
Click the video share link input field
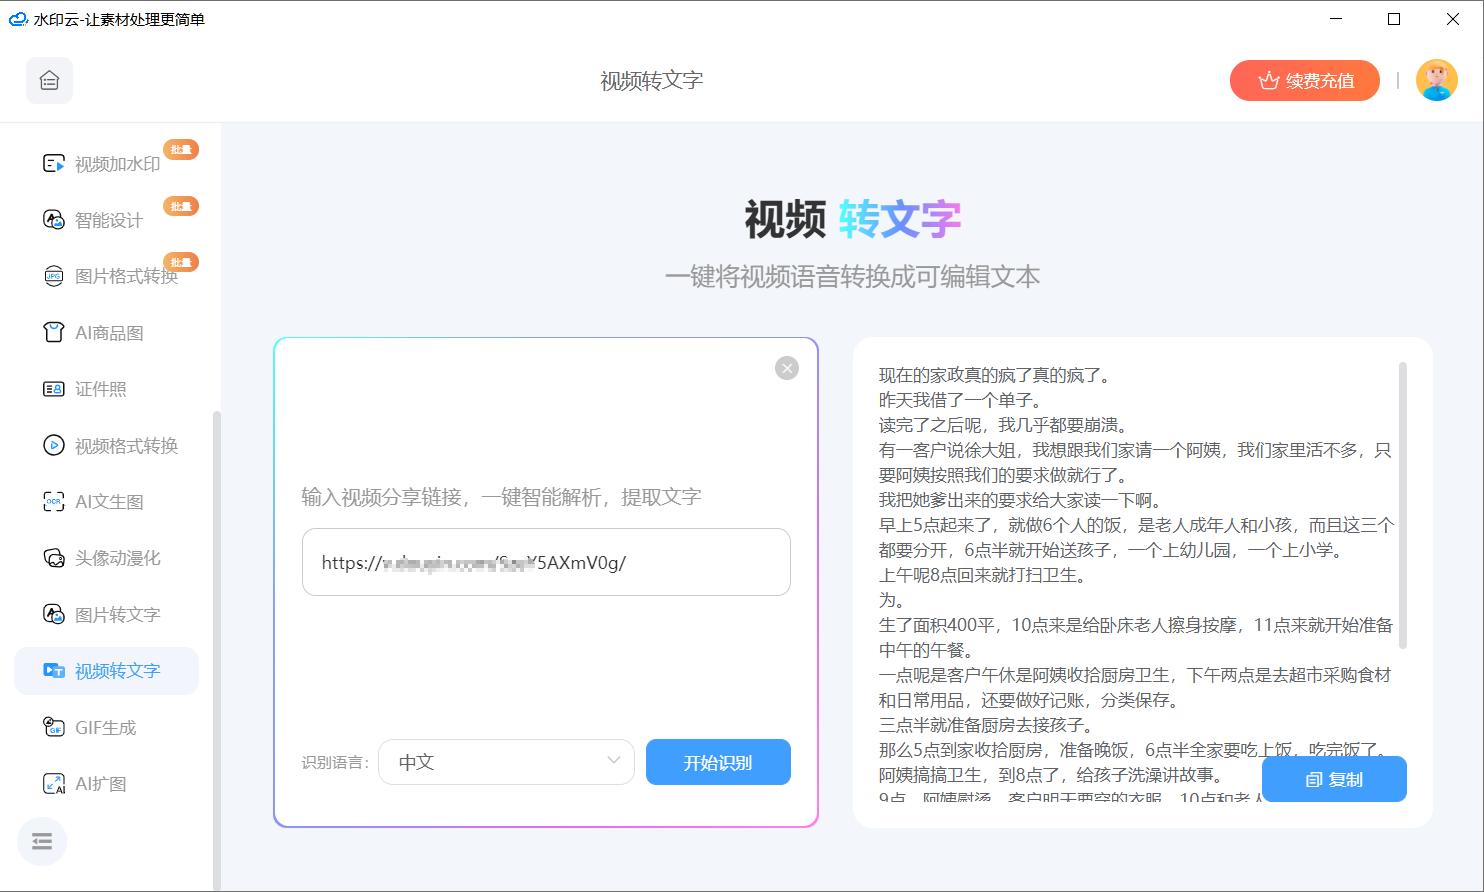pyautogui.click(x=546, y=562)
